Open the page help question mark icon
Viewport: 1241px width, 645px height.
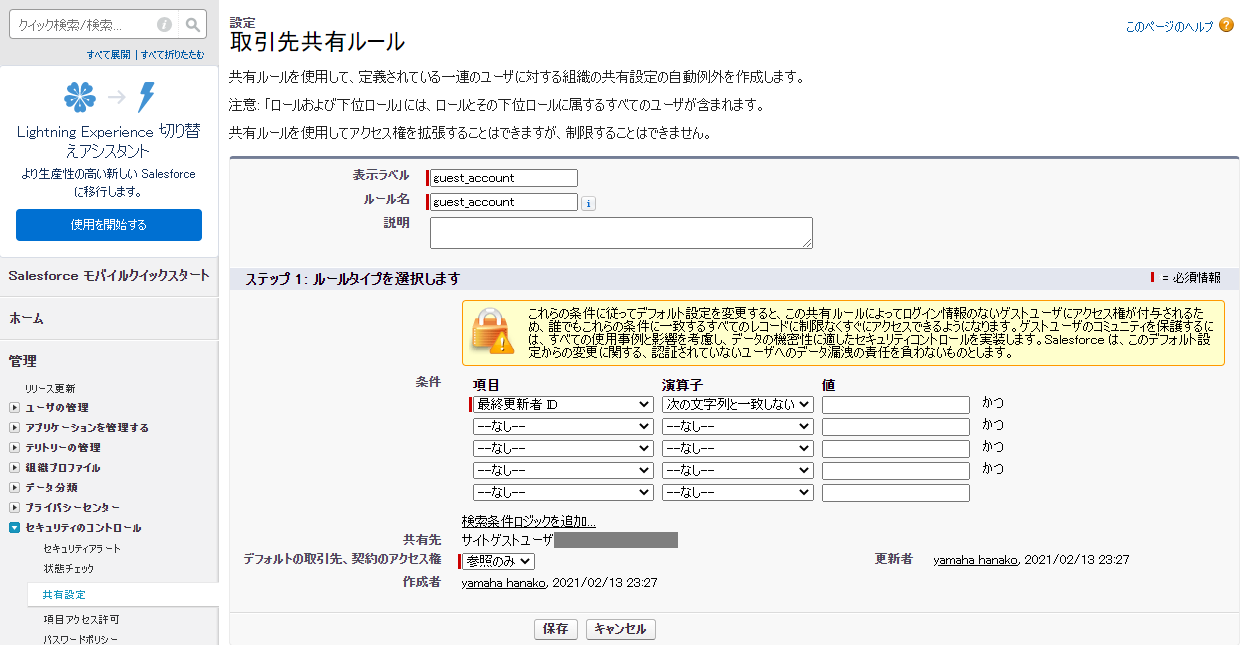tap(1226, 25)
